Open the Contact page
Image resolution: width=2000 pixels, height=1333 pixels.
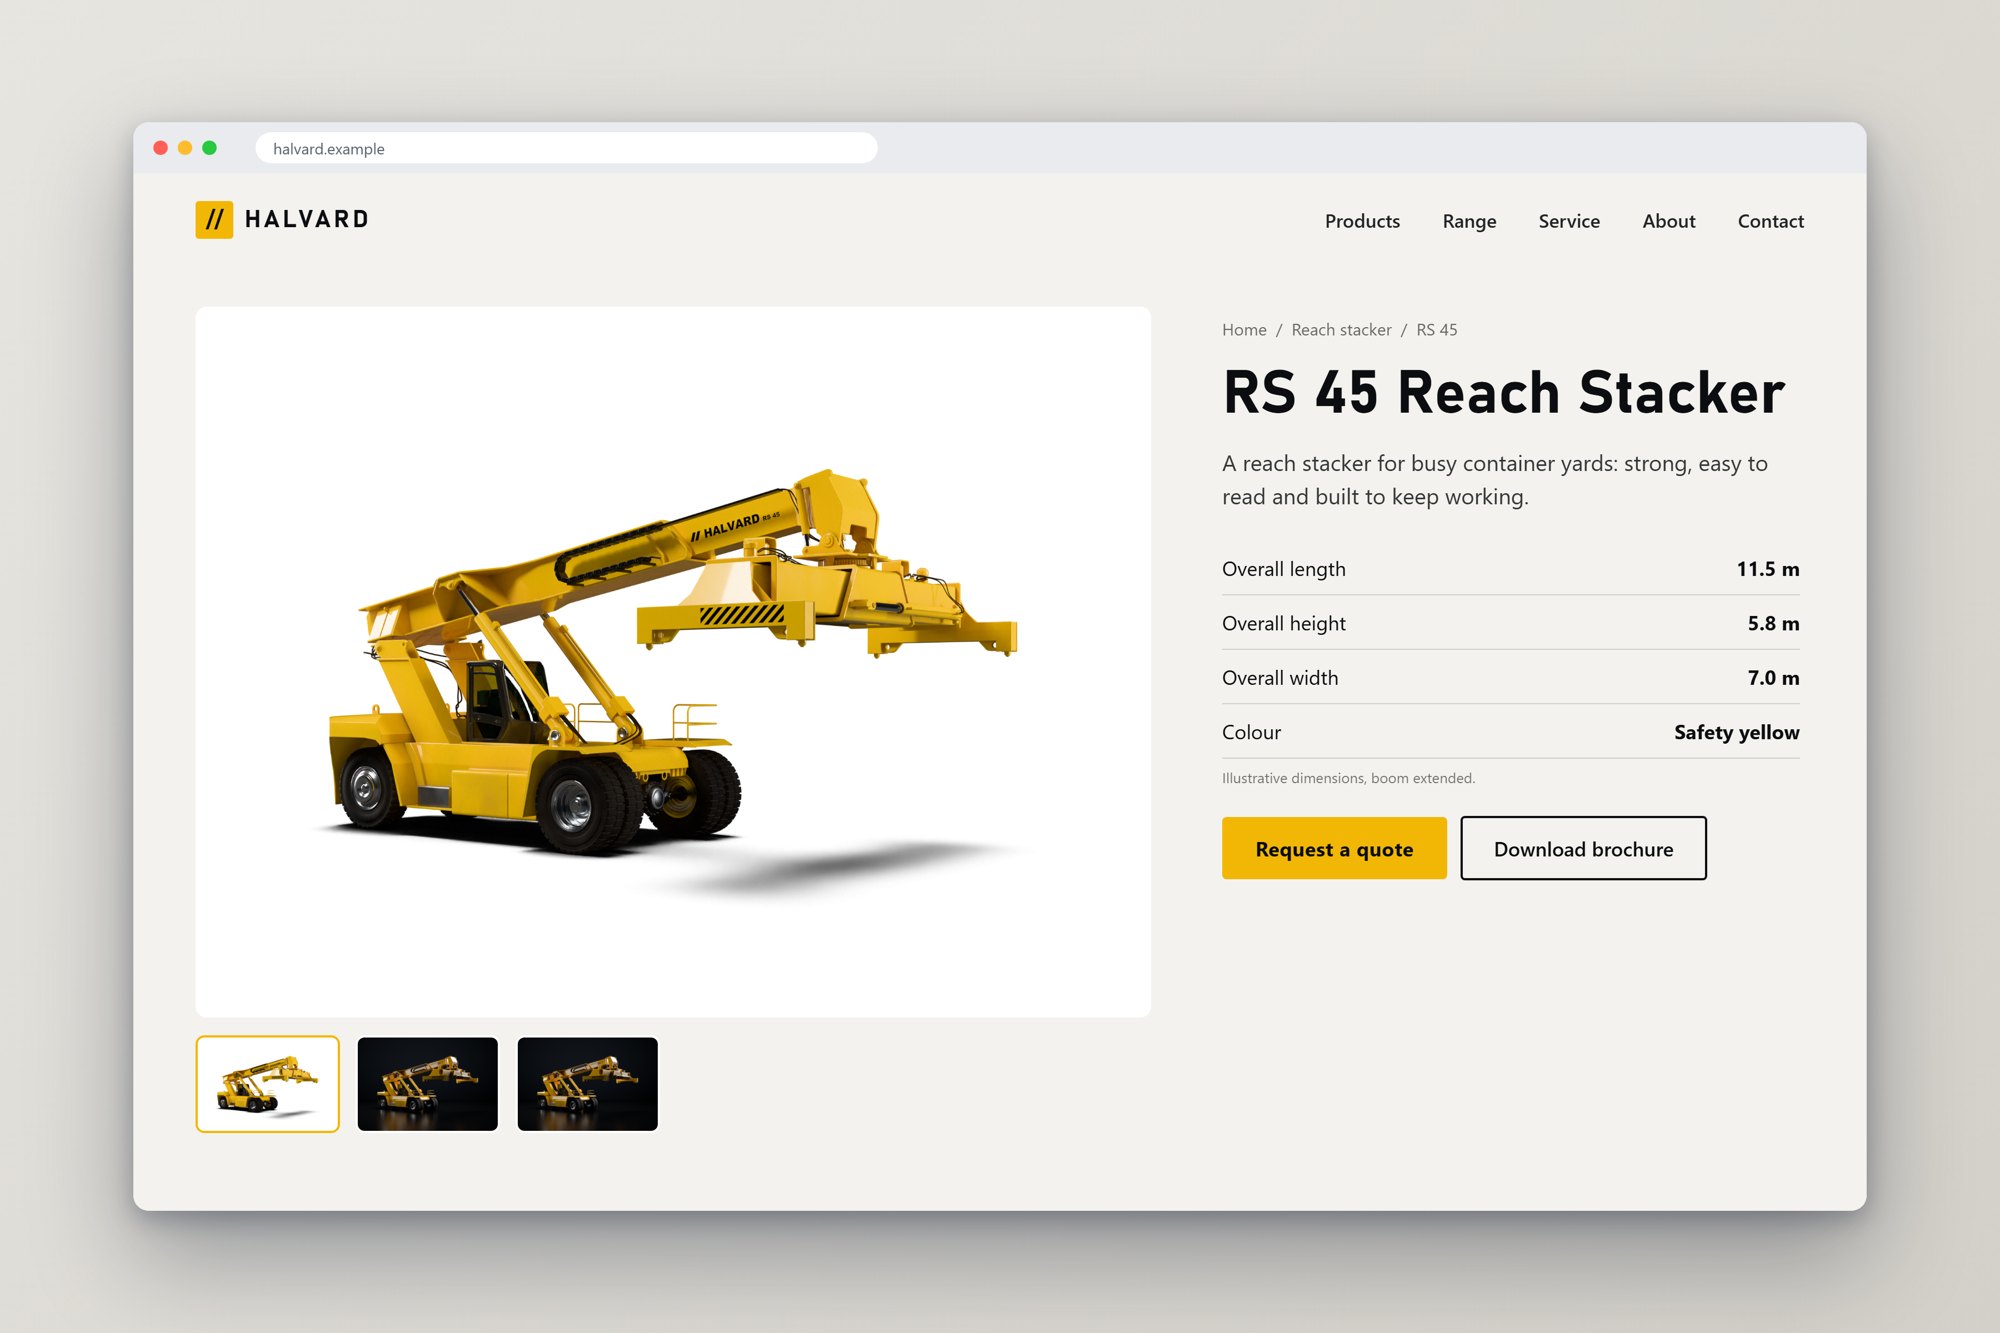point(1770,221)
